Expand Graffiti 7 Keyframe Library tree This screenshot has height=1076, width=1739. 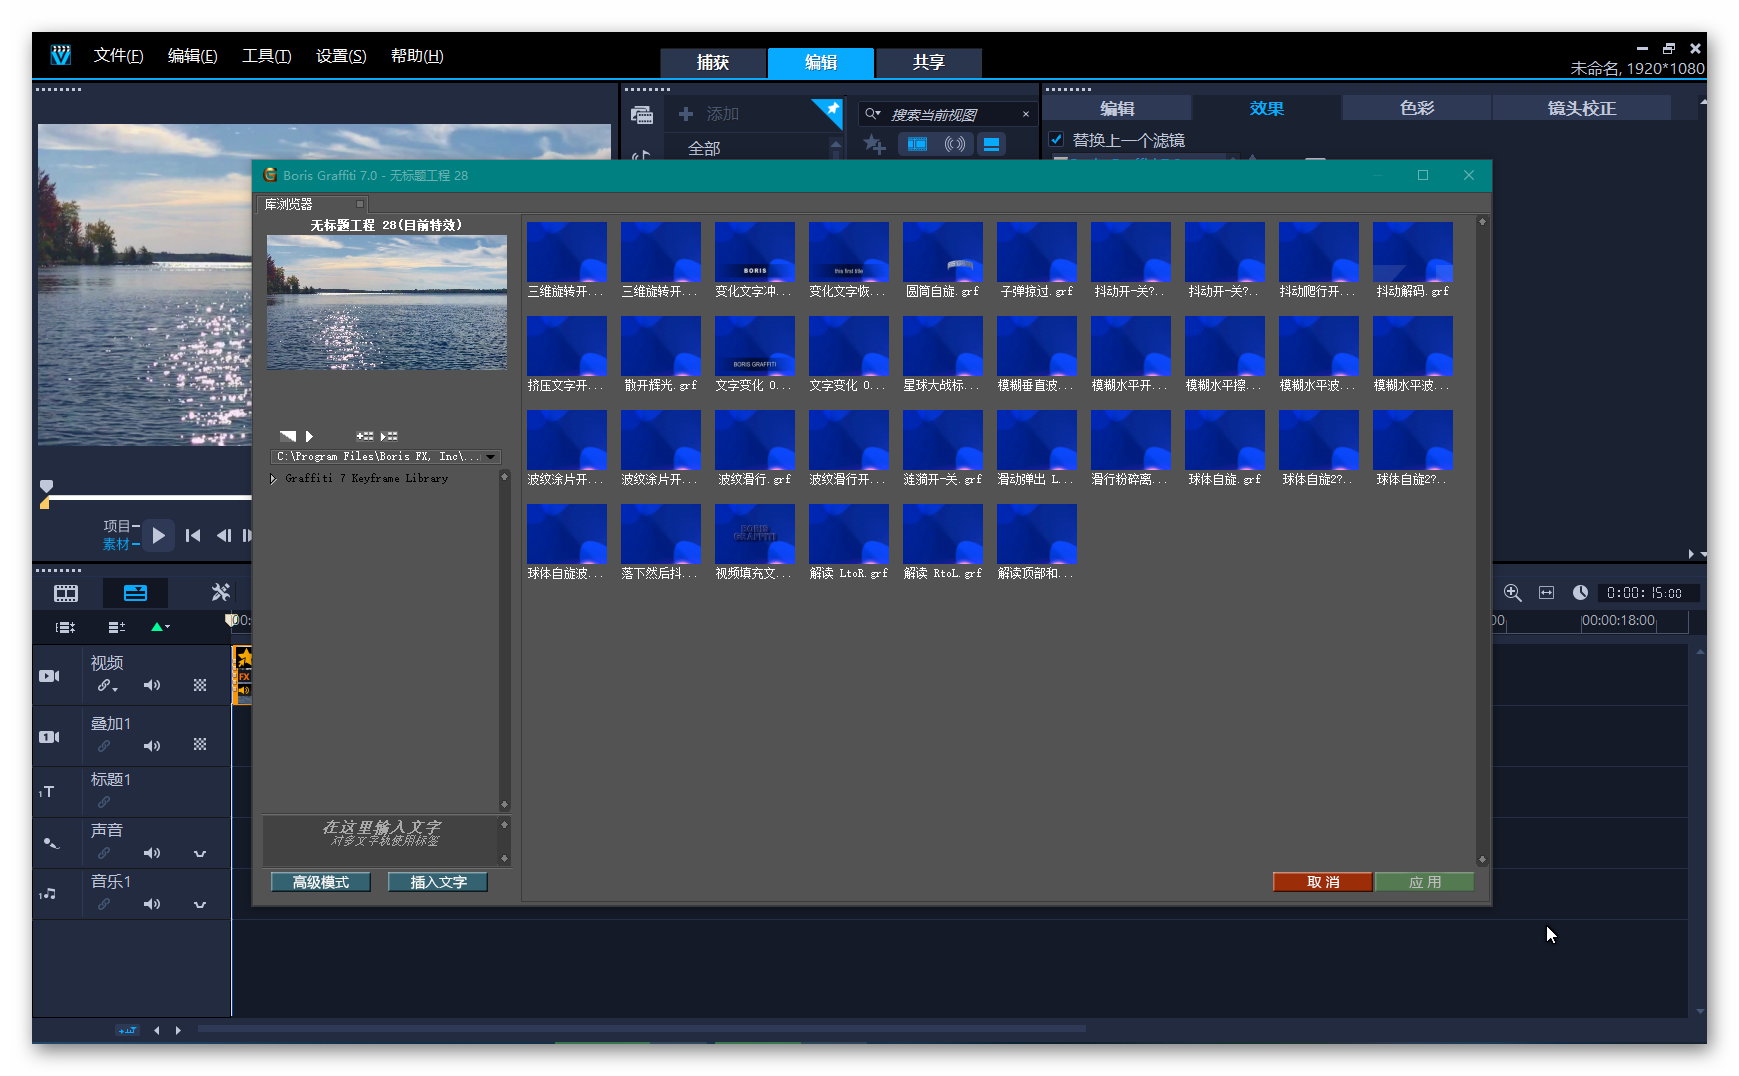coord(274,479)
